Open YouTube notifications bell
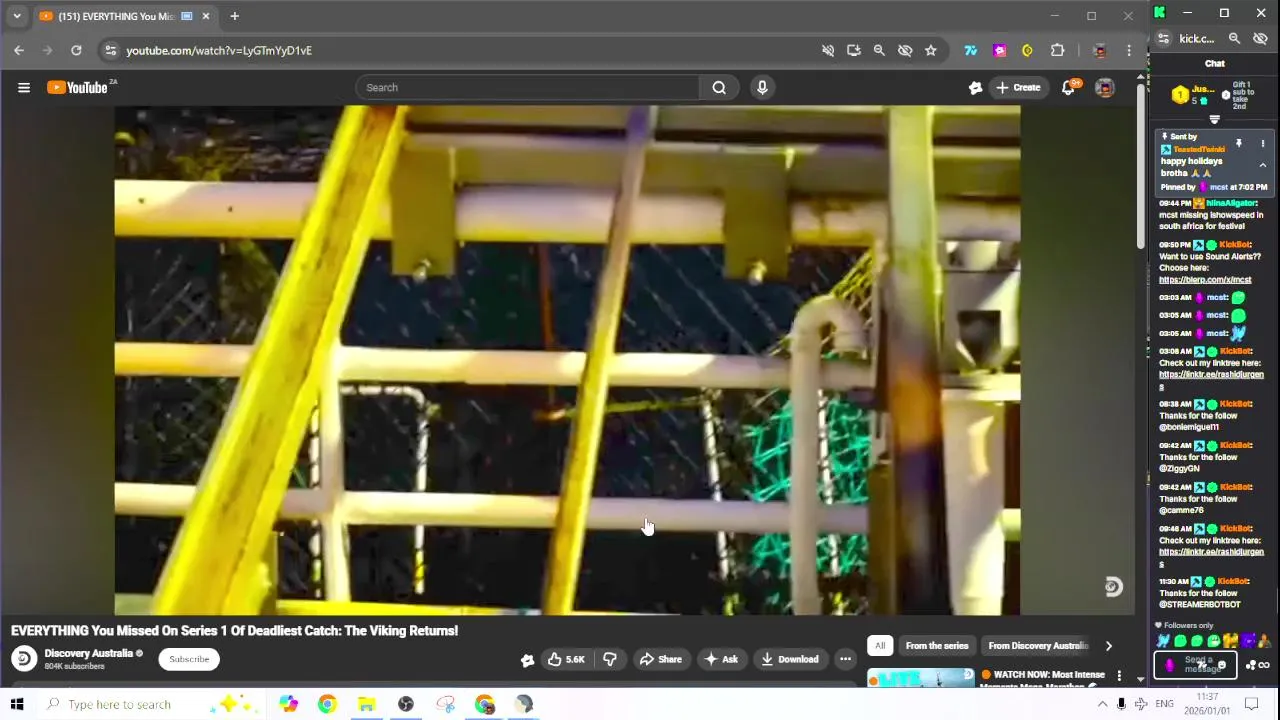The width and height of the screenshot is (1280, 720). (1068, 87)
